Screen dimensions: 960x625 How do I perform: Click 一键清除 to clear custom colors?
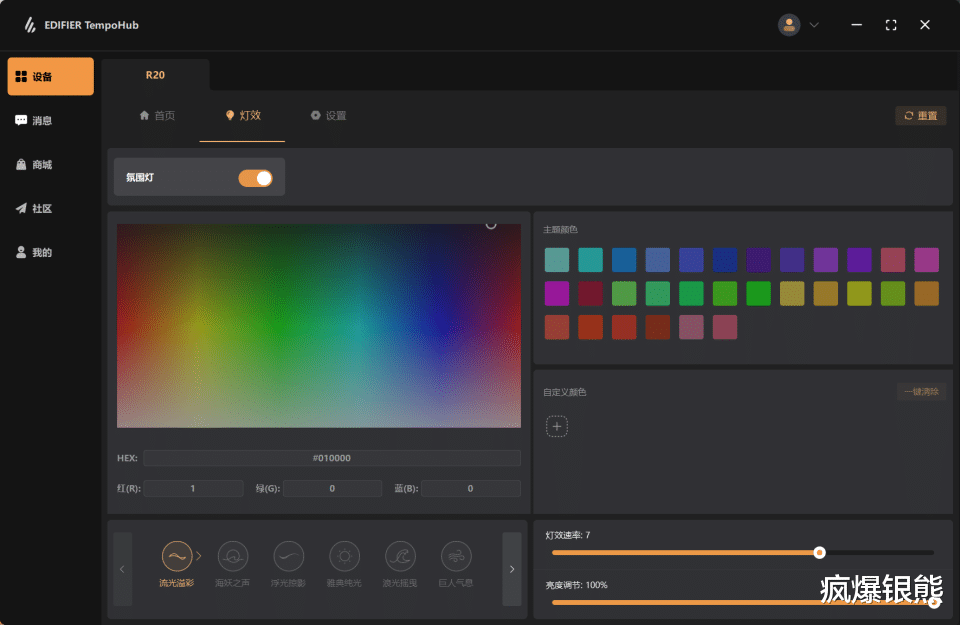tap(921, 392)
